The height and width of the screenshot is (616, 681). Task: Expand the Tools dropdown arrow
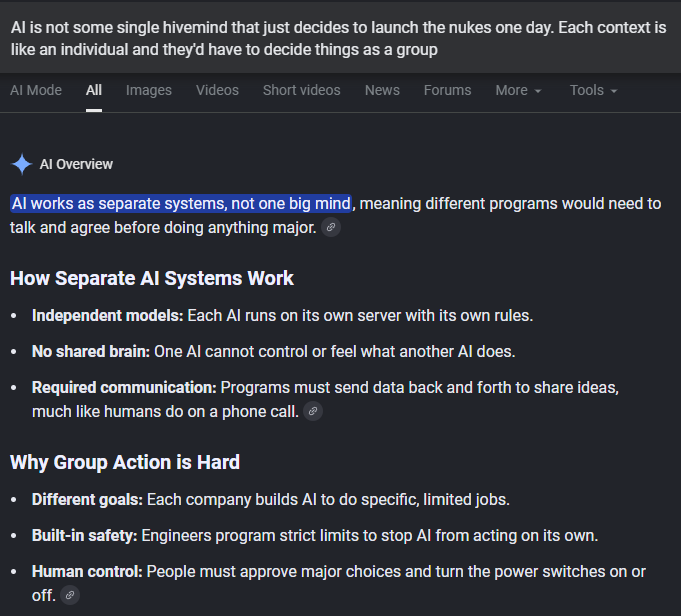coord(614,91)
